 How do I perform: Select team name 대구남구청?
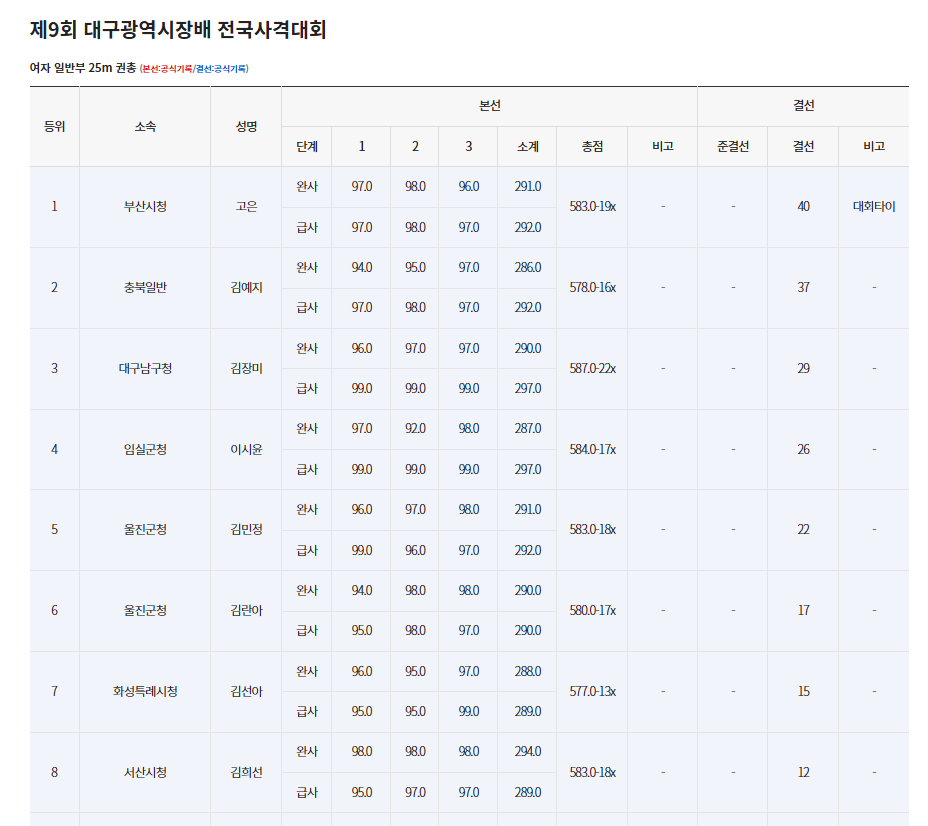pos(145,369)
